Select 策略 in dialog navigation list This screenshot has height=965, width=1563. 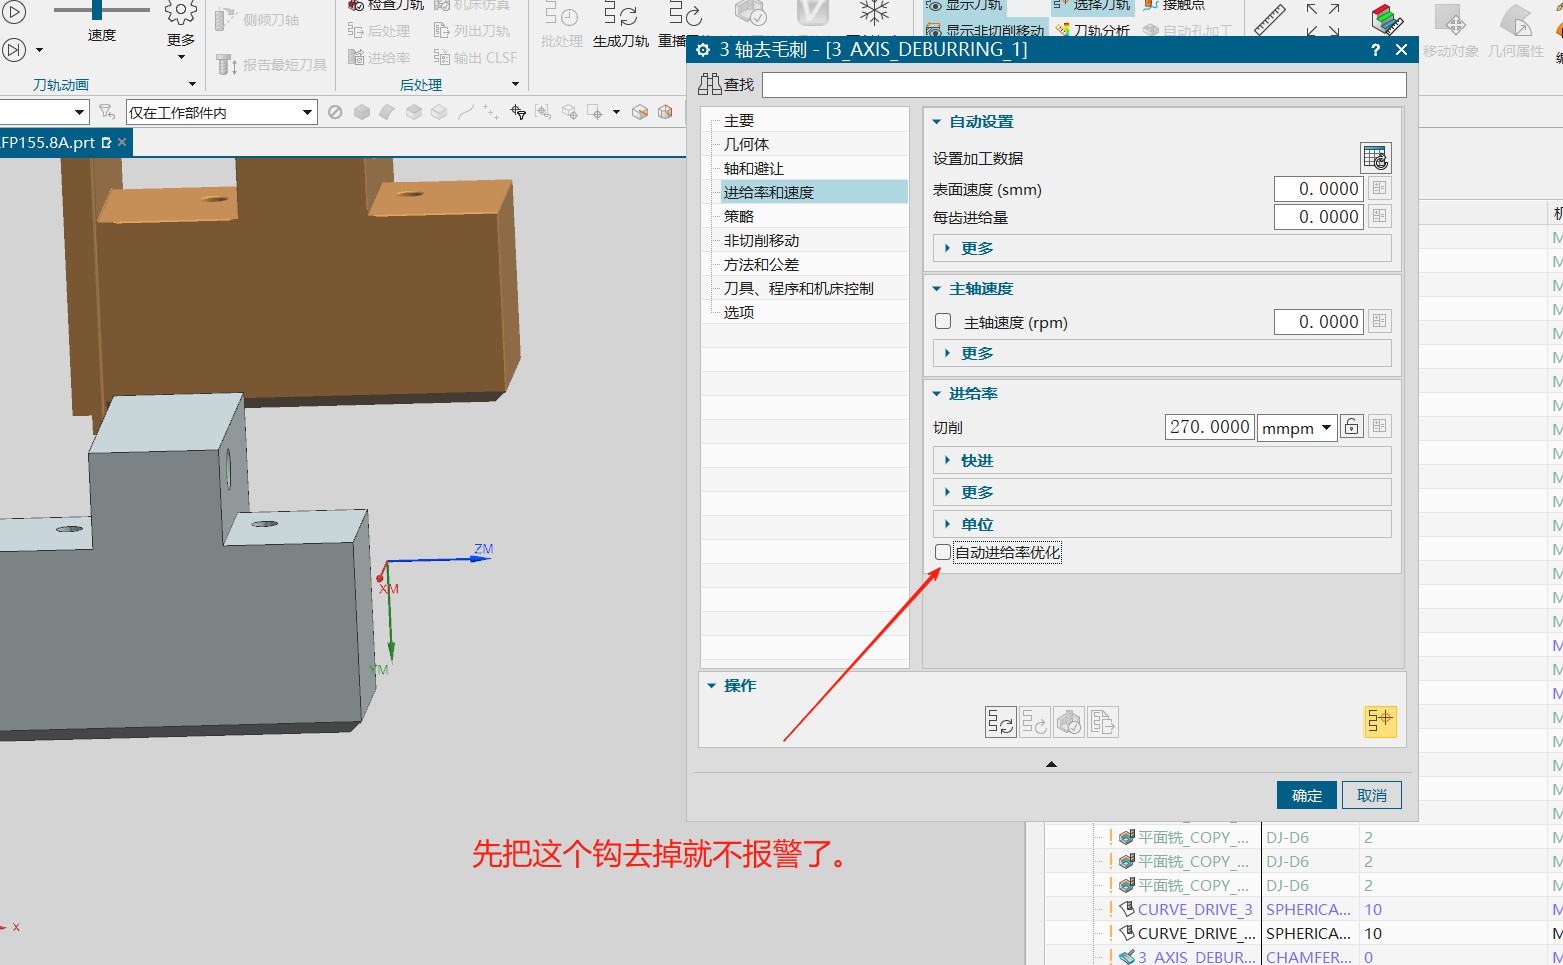pyautogui.click(x=739, y=216)
